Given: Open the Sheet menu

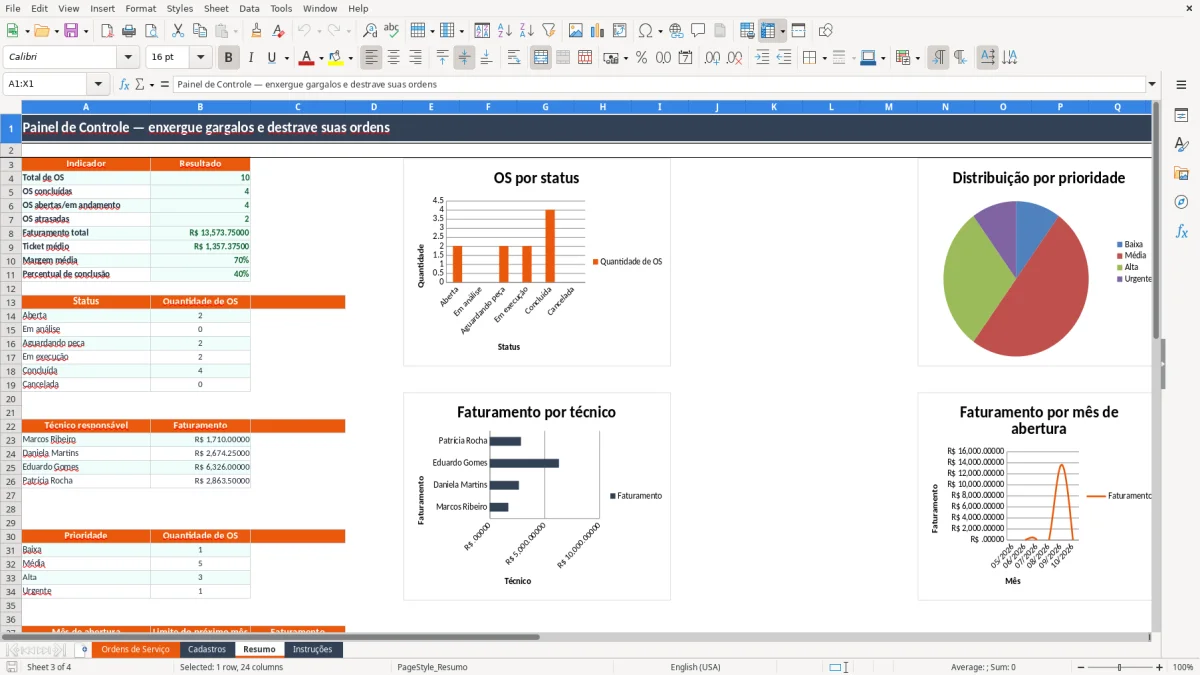Looking at the screenshot, I should [x=216, y=8].
